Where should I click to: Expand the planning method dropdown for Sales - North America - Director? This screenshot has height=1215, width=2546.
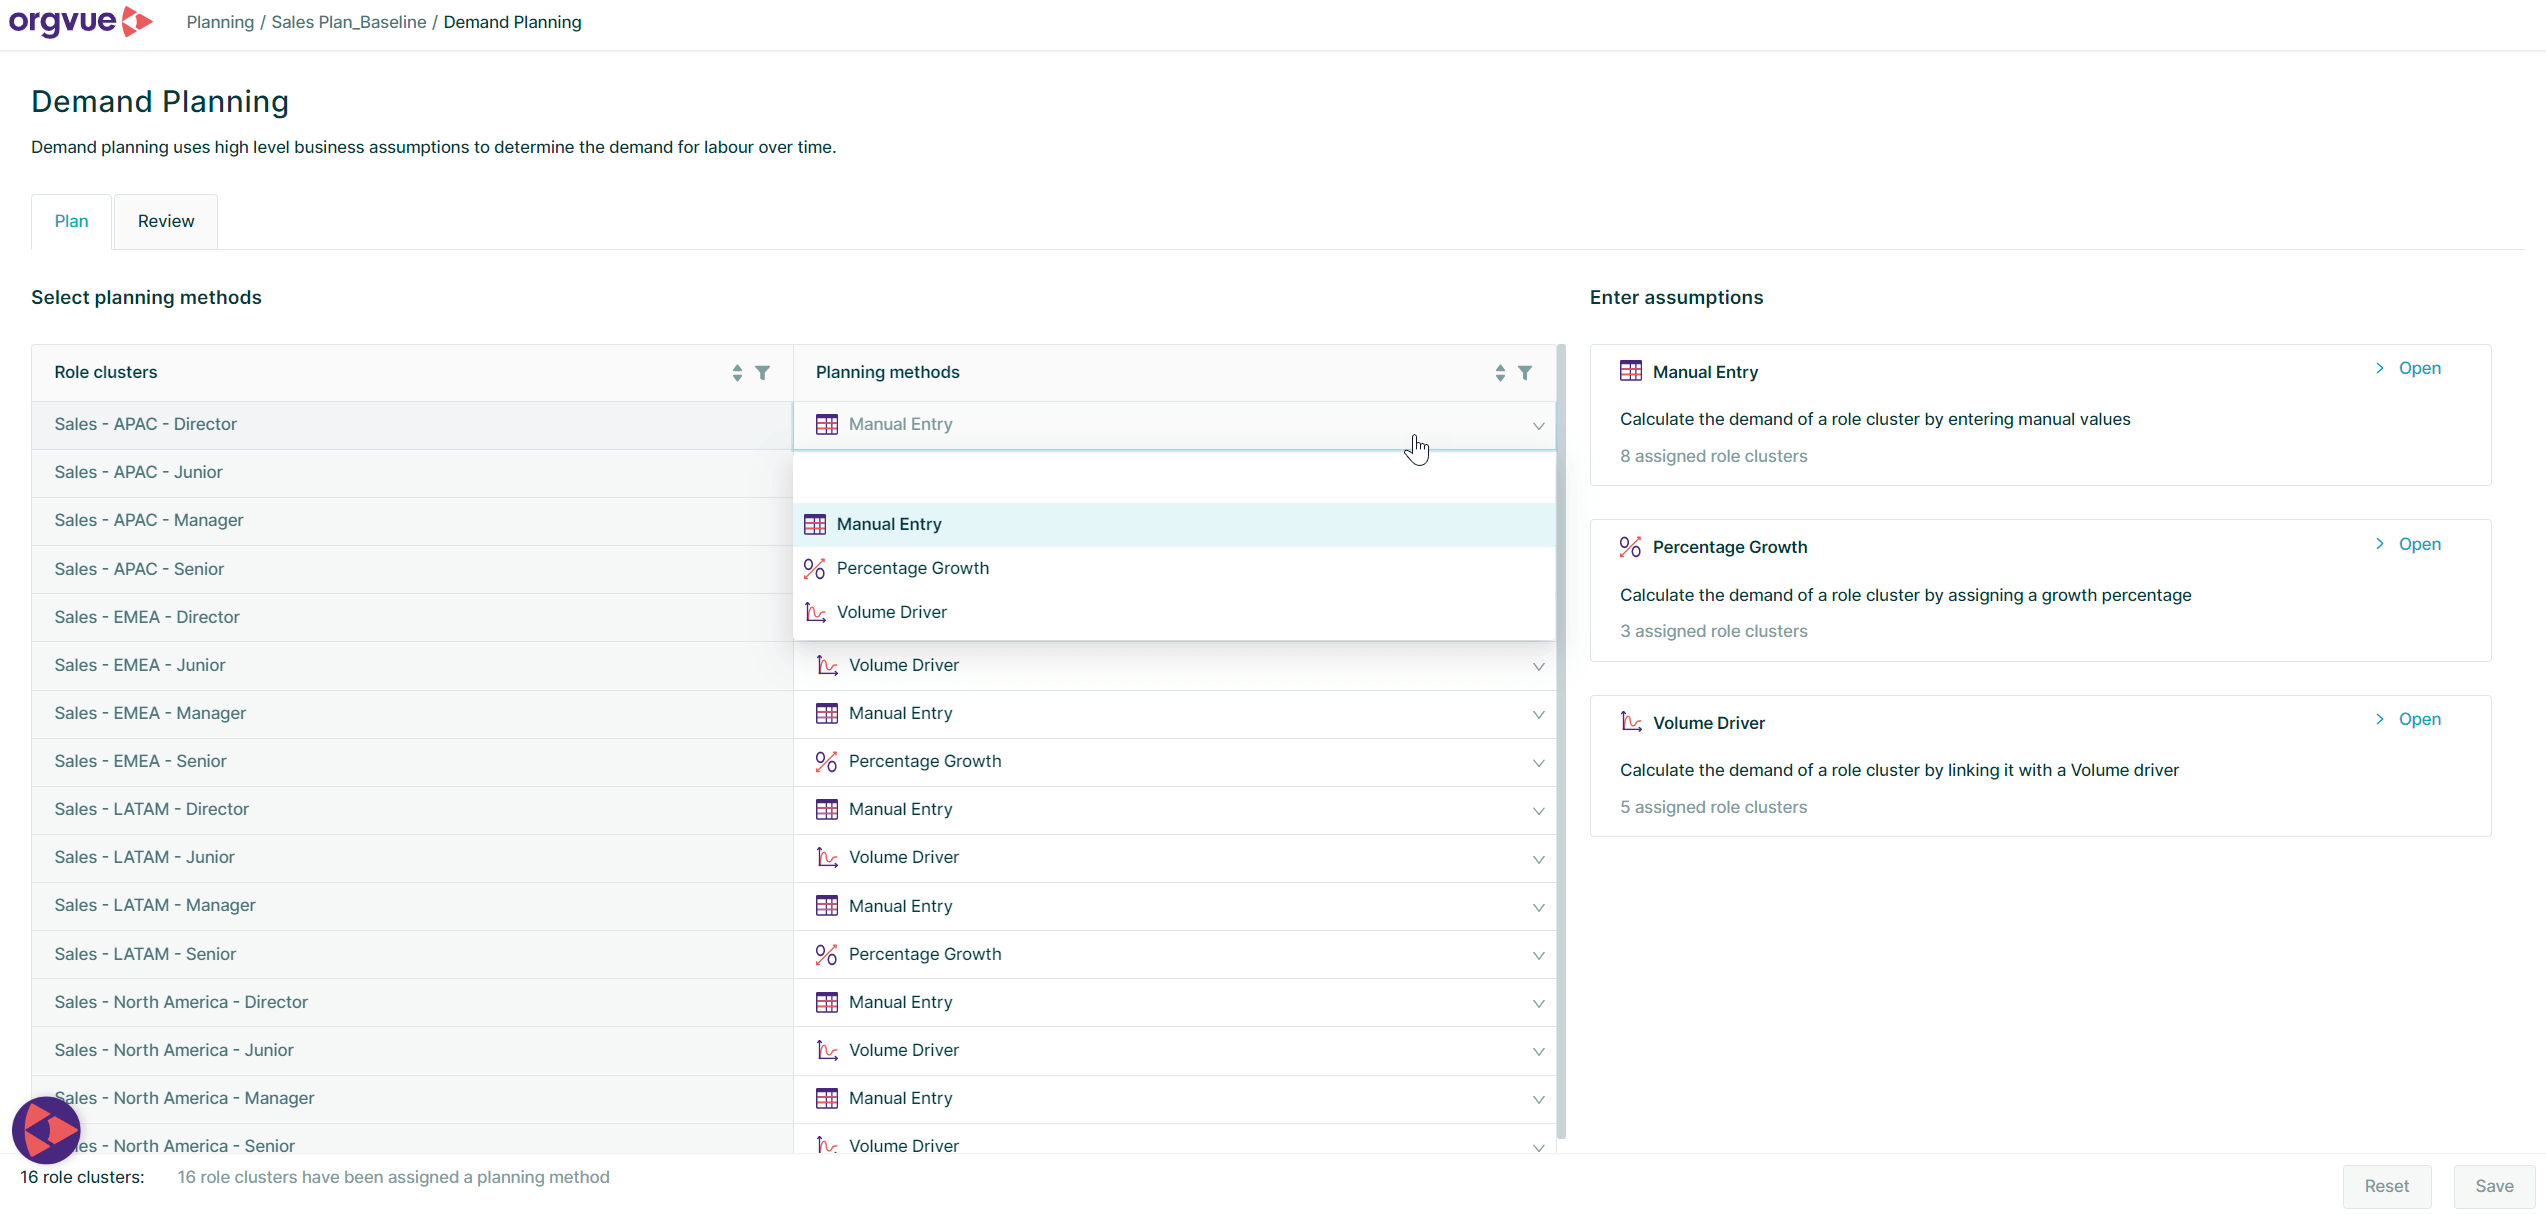pyautogui.click(x=1538, y=1003)
